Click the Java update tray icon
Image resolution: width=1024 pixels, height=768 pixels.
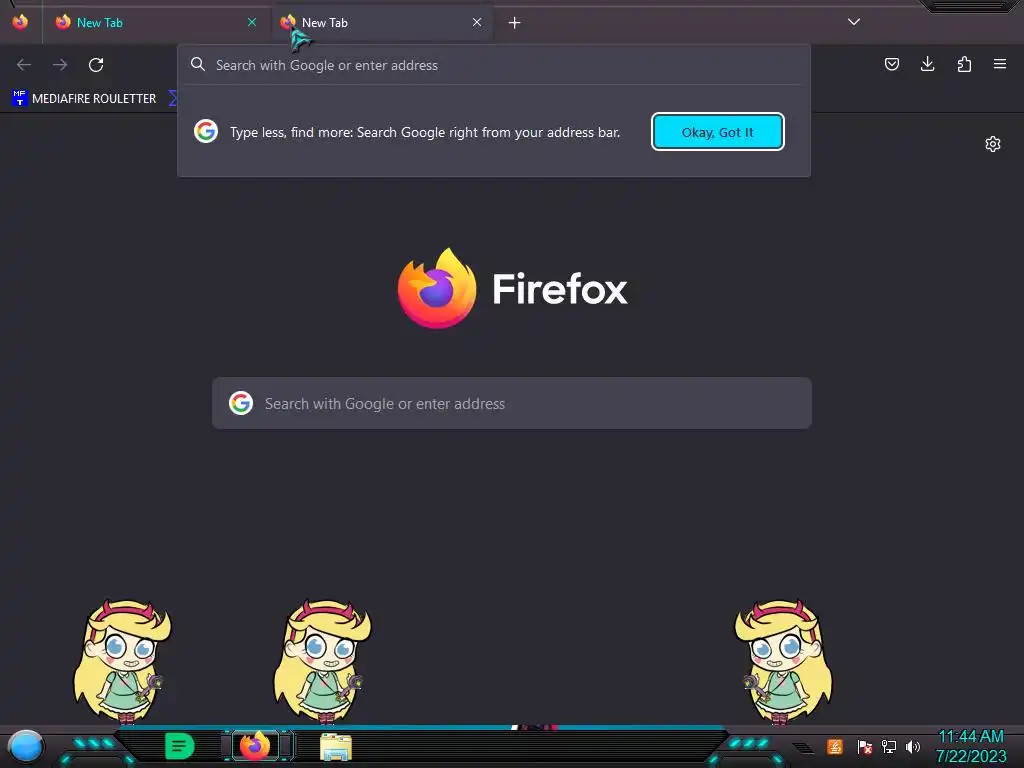tap(835, 746)
